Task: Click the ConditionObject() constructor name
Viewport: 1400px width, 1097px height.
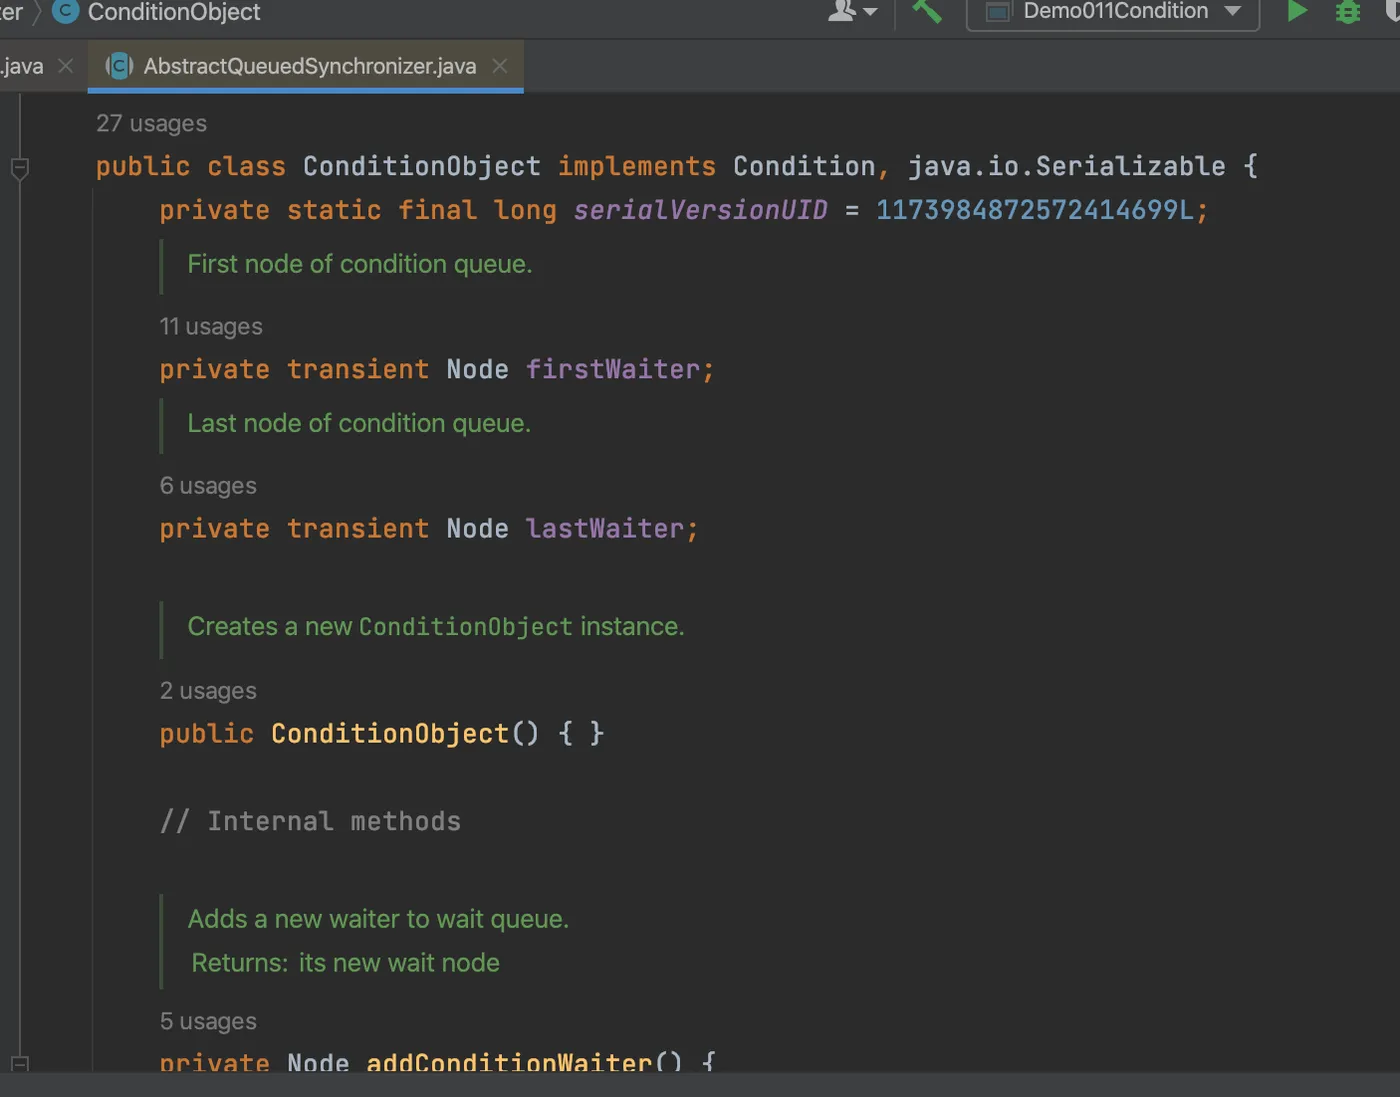Action: pyautogui.click(x=390, y=733)
